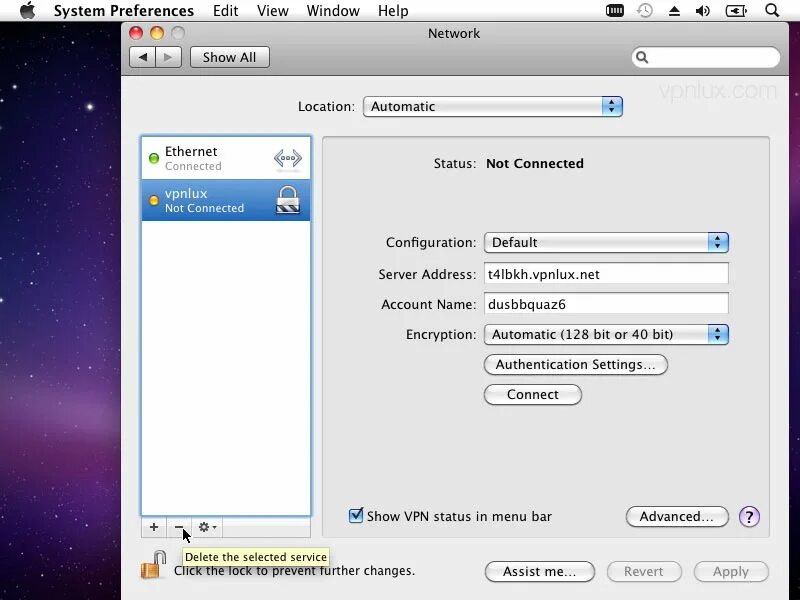Open Authentication Settings
This screenshot has height=600, width=800.
click(x=576, y=365)
